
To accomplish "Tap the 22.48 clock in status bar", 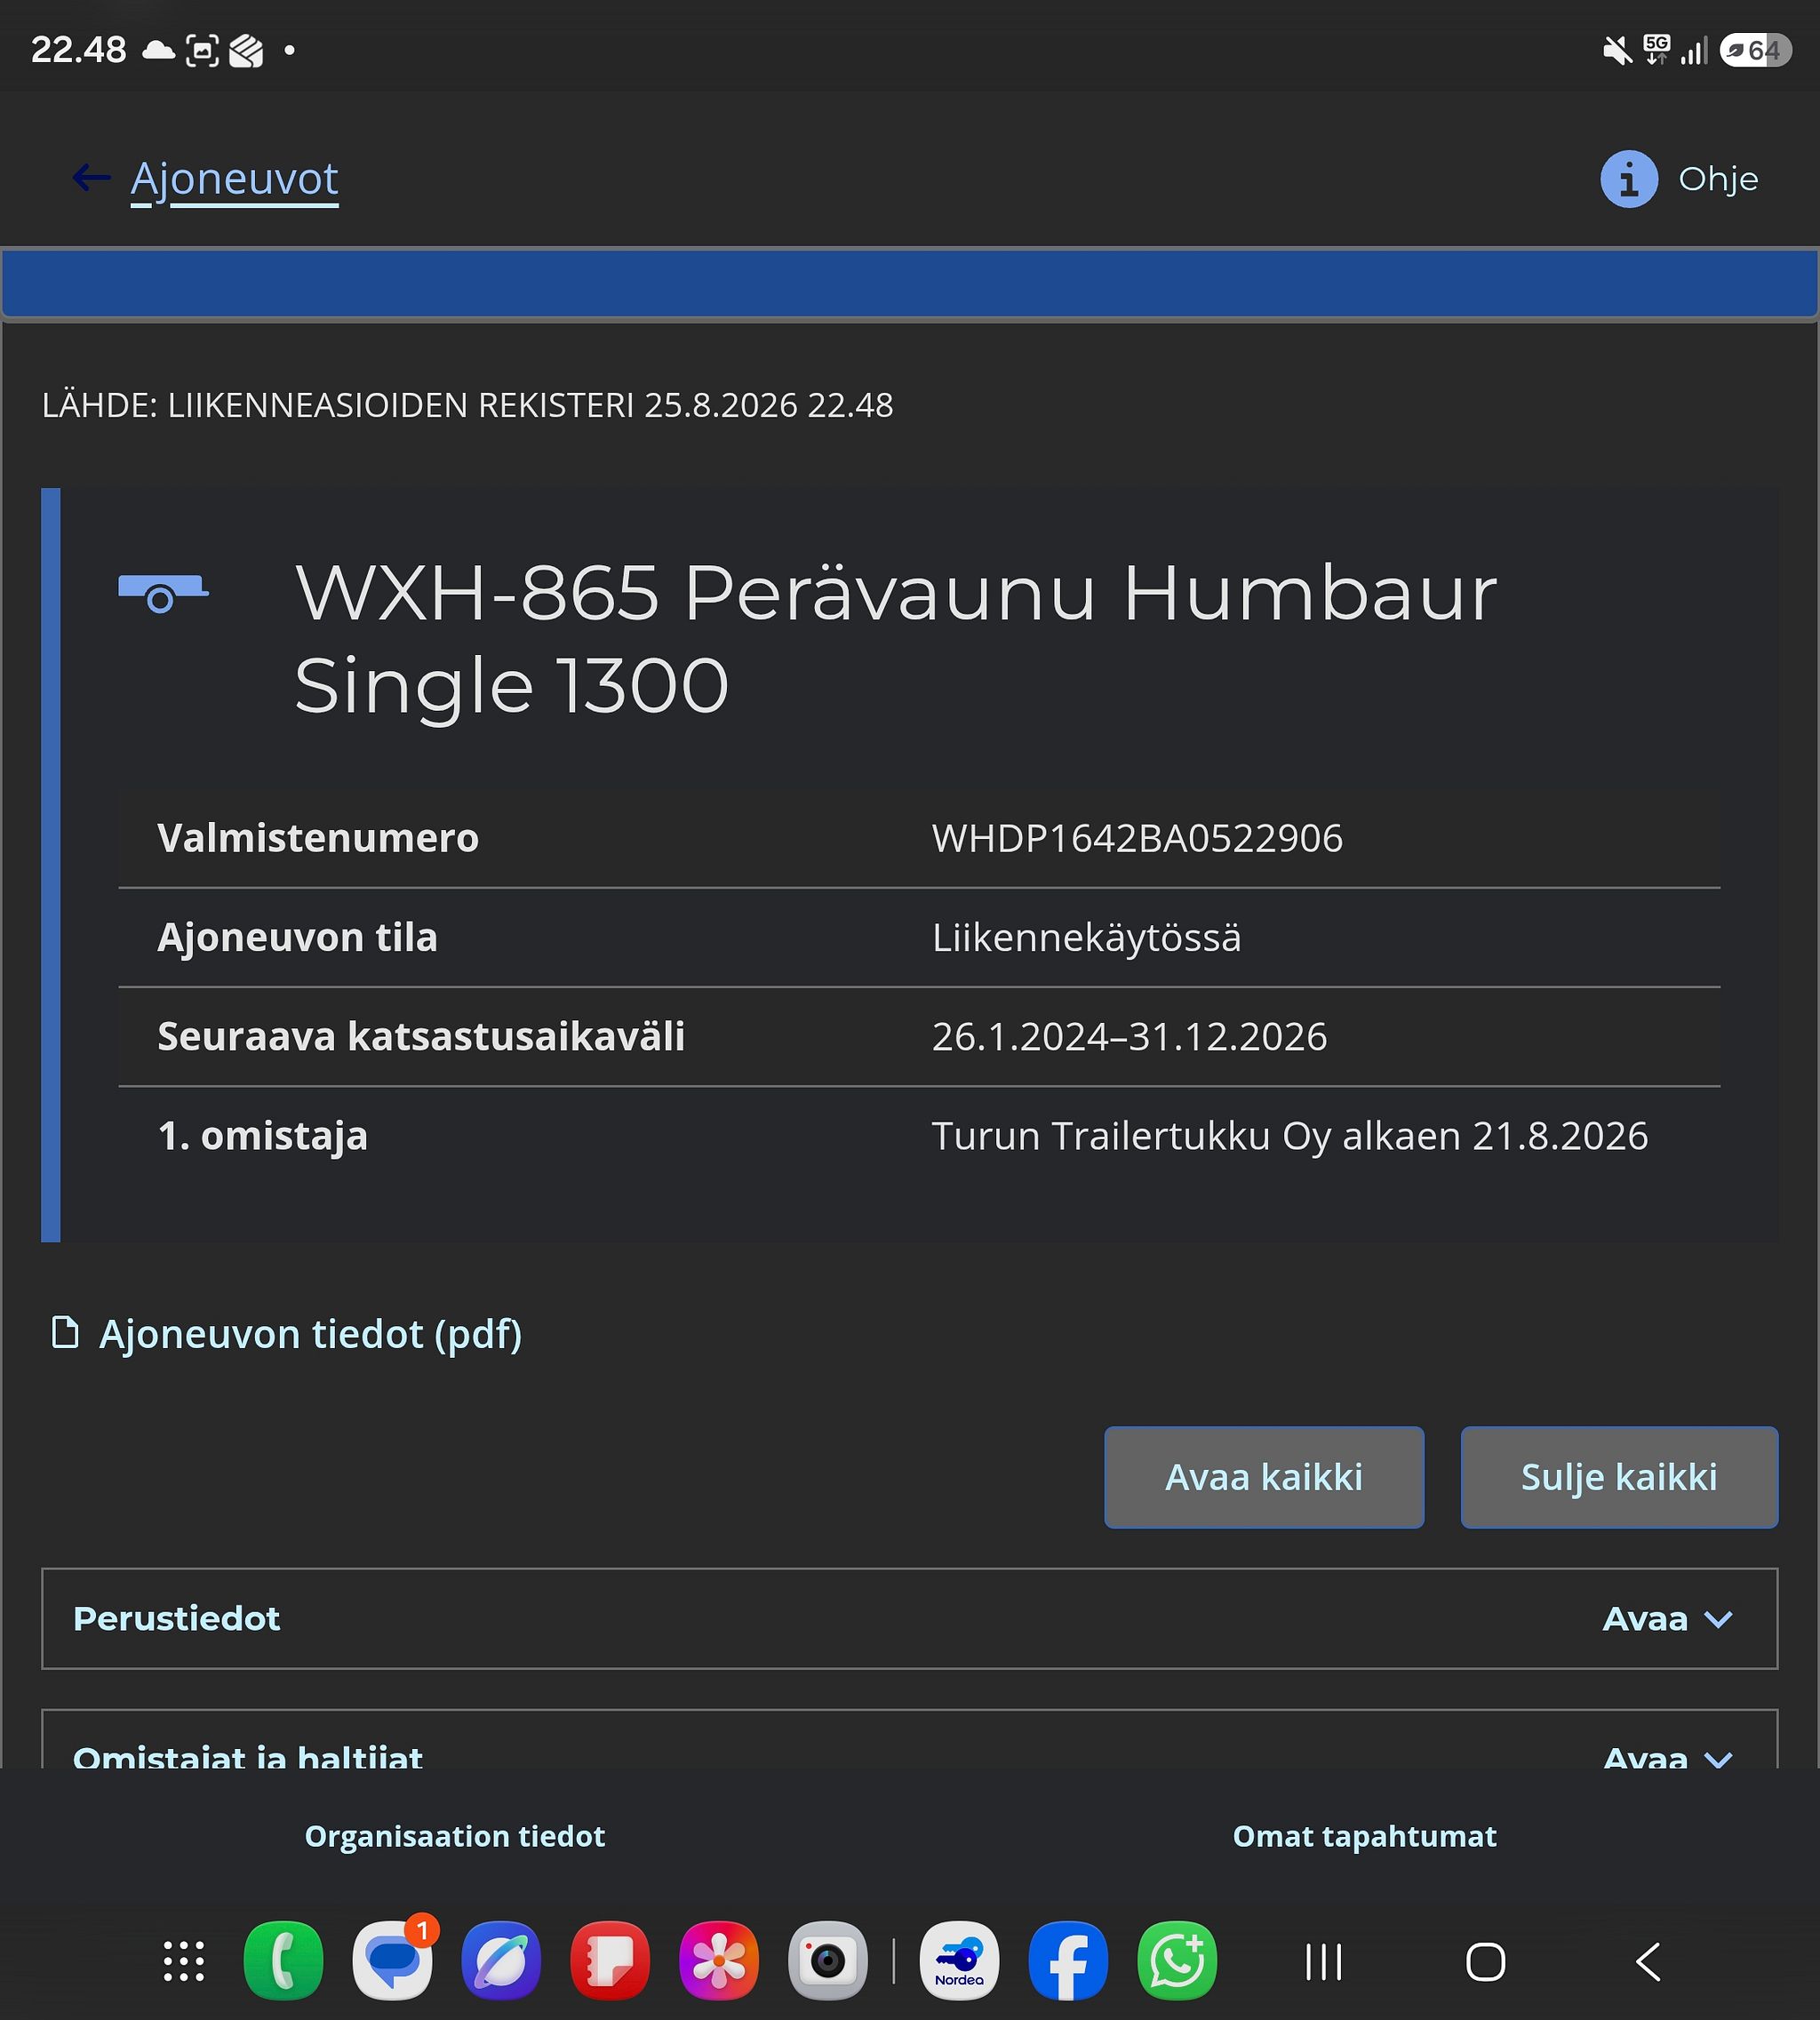I will [x=79, y=49].
